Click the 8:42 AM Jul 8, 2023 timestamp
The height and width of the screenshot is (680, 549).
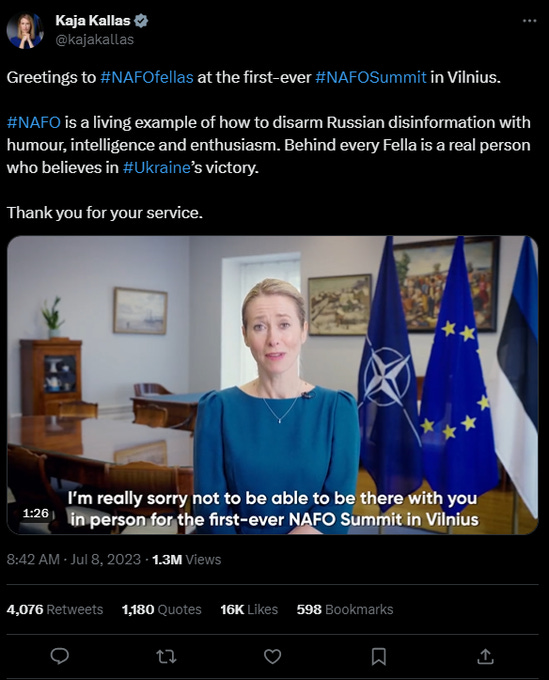tap(74, 559)
